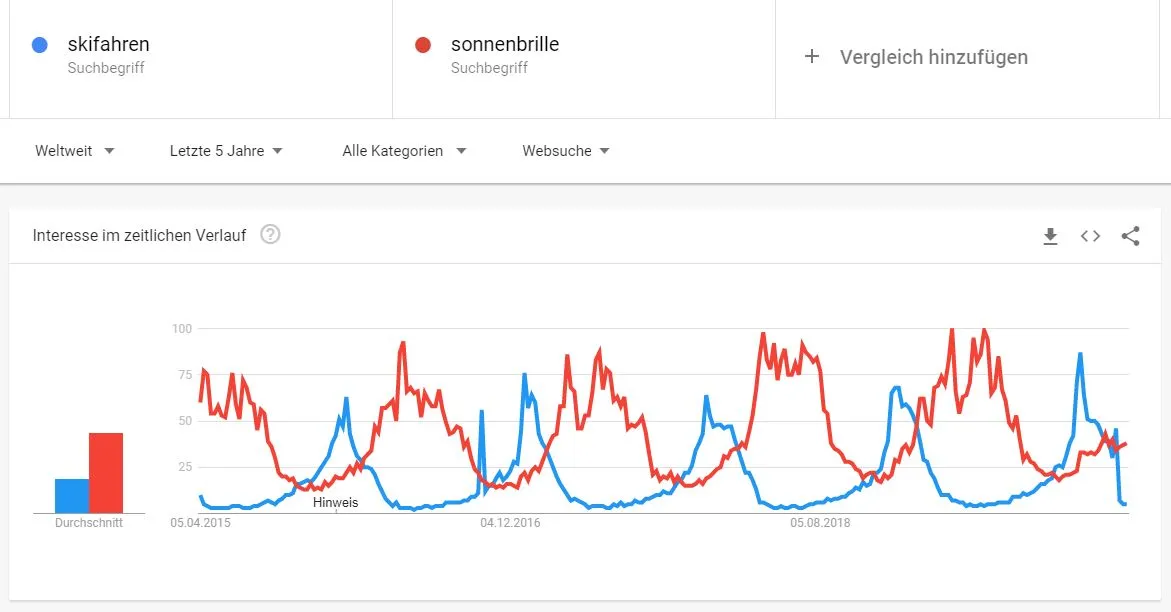The image size is (1171, 612).
Task: Change the time range via Letzte 5 Jahre dropdown
Action: pyautogui.click(x=225, y=150)
